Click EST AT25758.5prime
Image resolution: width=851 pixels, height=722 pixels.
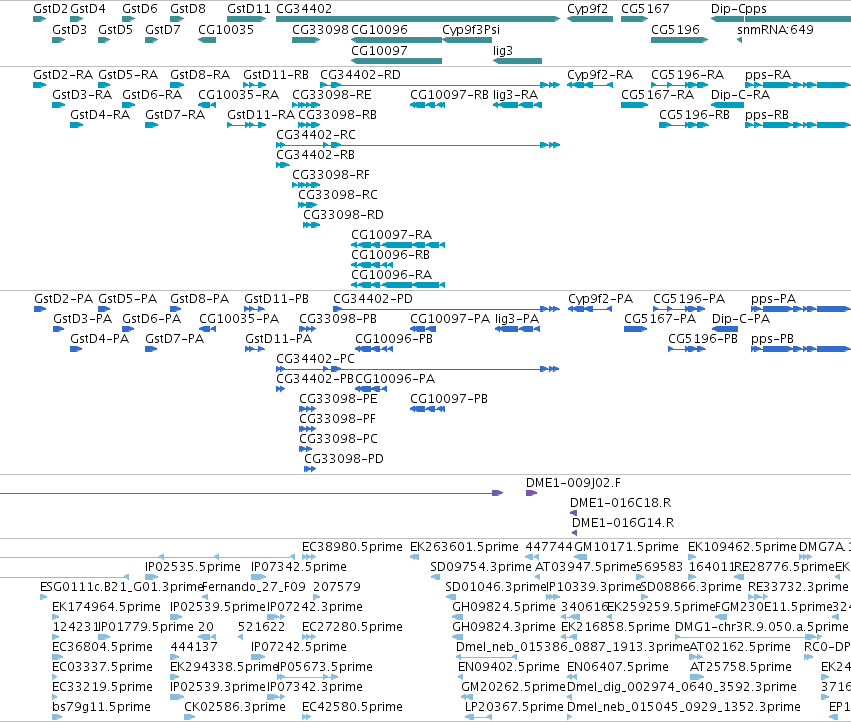[741, 667]
